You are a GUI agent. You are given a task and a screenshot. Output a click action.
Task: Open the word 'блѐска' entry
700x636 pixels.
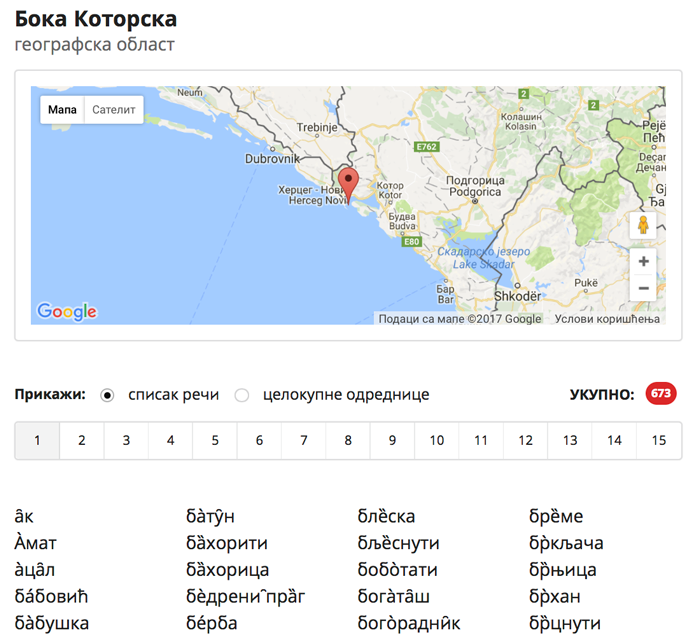click(386, 517)
